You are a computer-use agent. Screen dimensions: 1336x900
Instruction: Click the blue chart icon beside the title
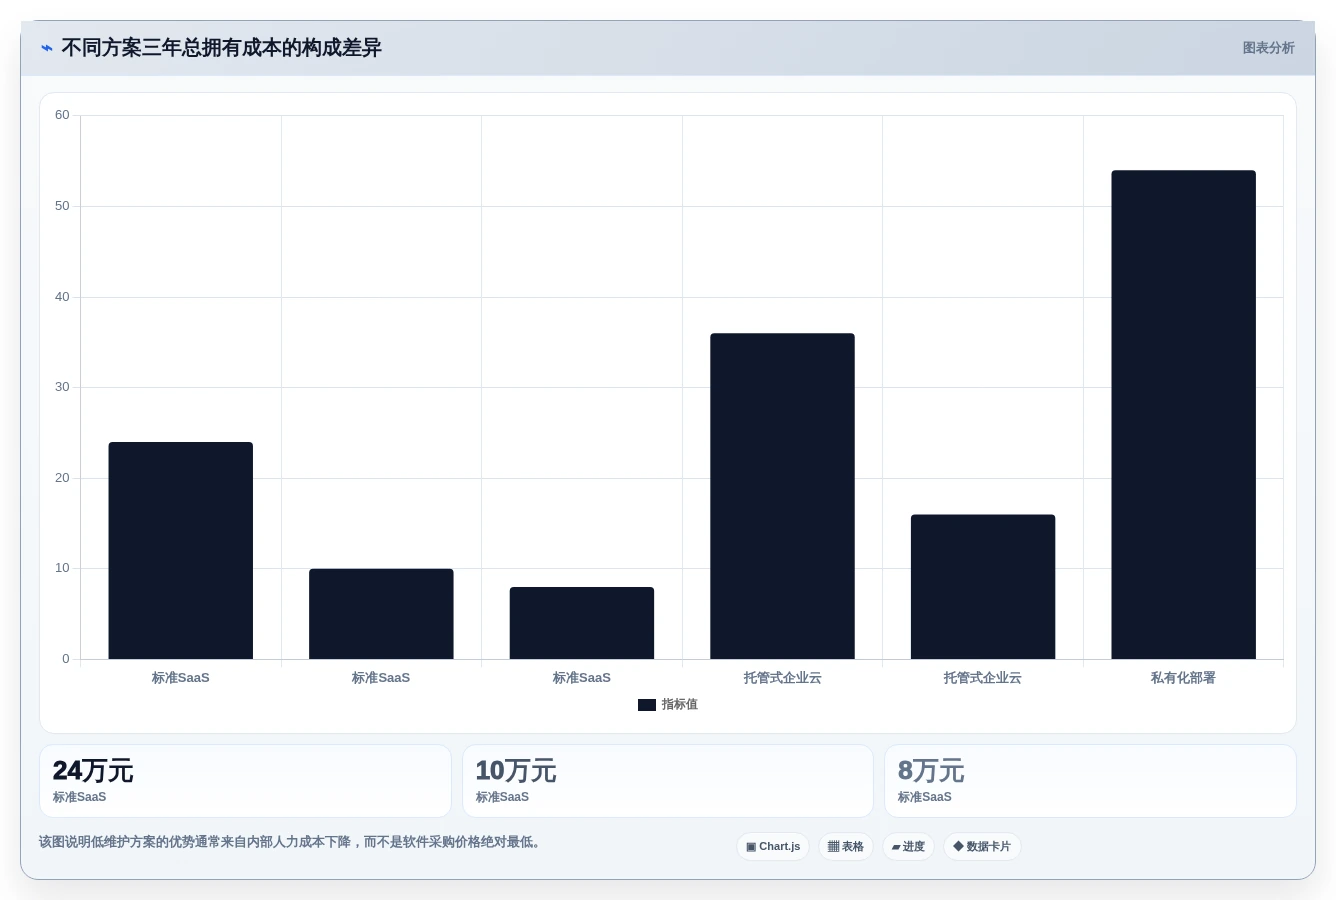click(46, 48)
